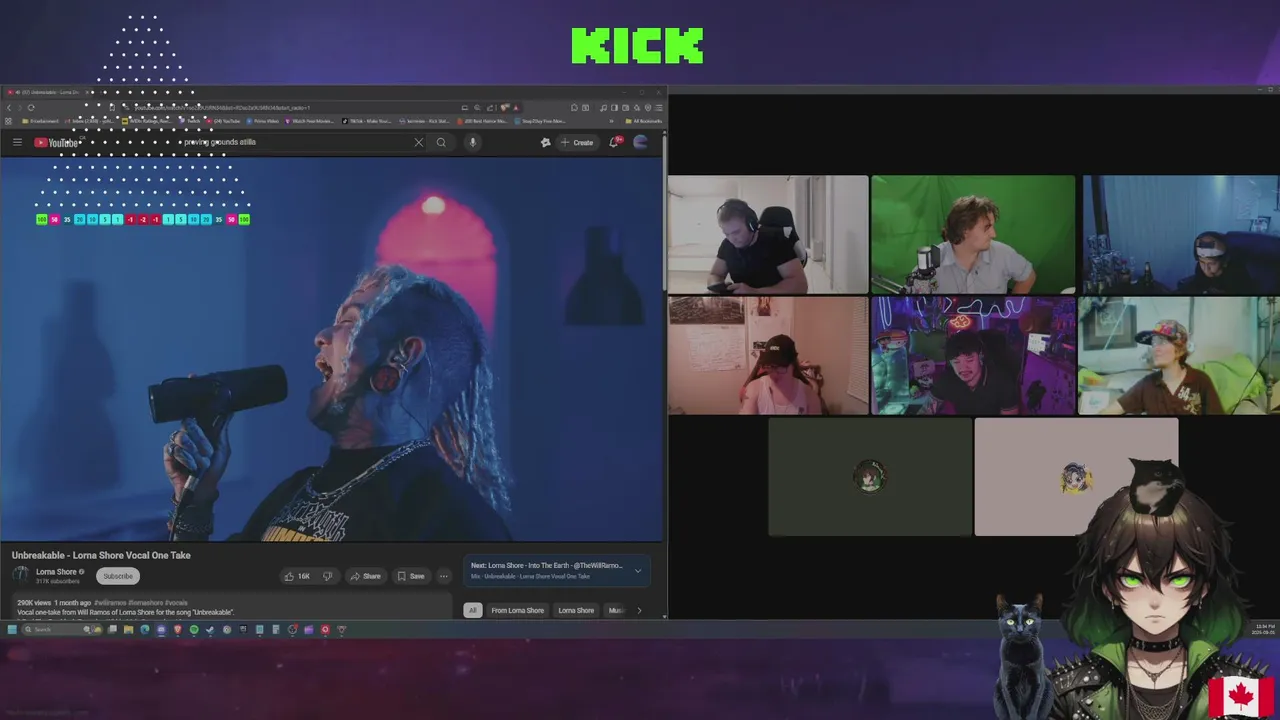Like the video showing 16K likes

[x=296, y=576]
